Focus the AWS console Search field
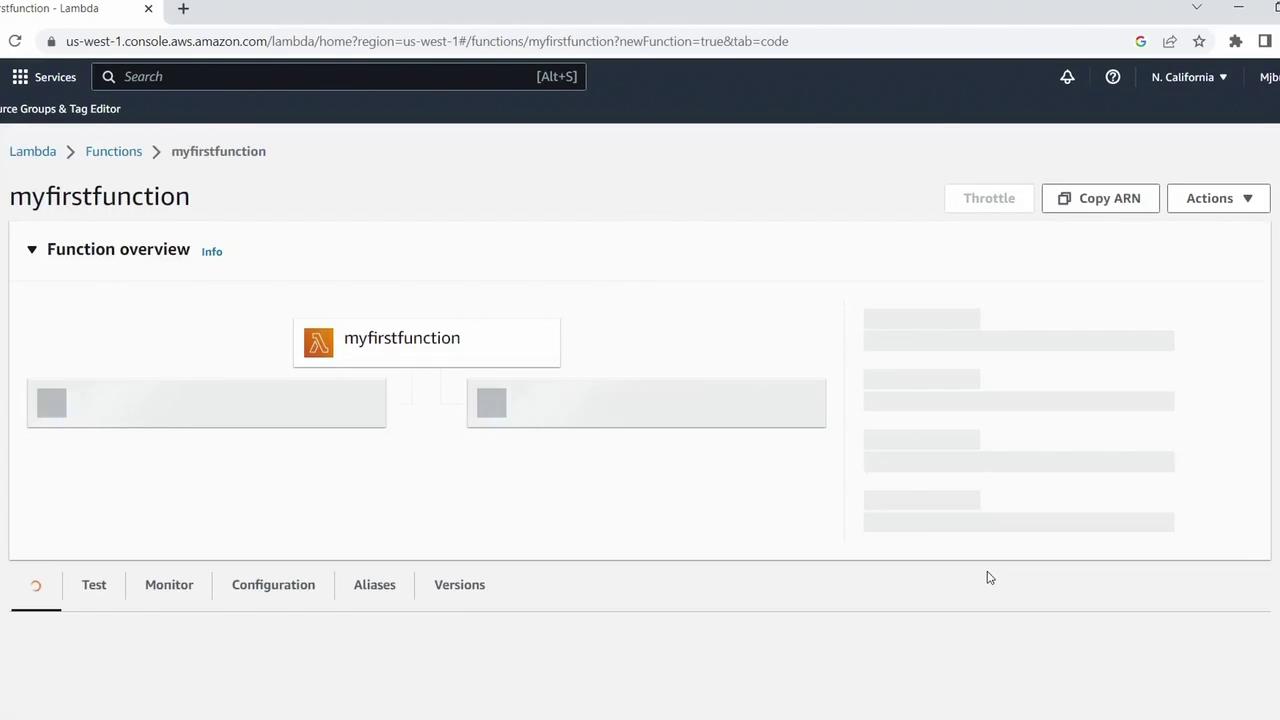This screenshot has width=1280, height=720. [339, 77]
